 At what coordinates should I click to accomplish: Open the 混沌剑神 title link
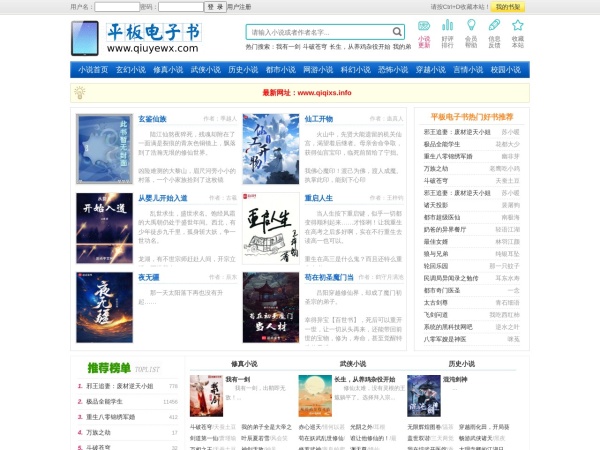pos(455,379)
